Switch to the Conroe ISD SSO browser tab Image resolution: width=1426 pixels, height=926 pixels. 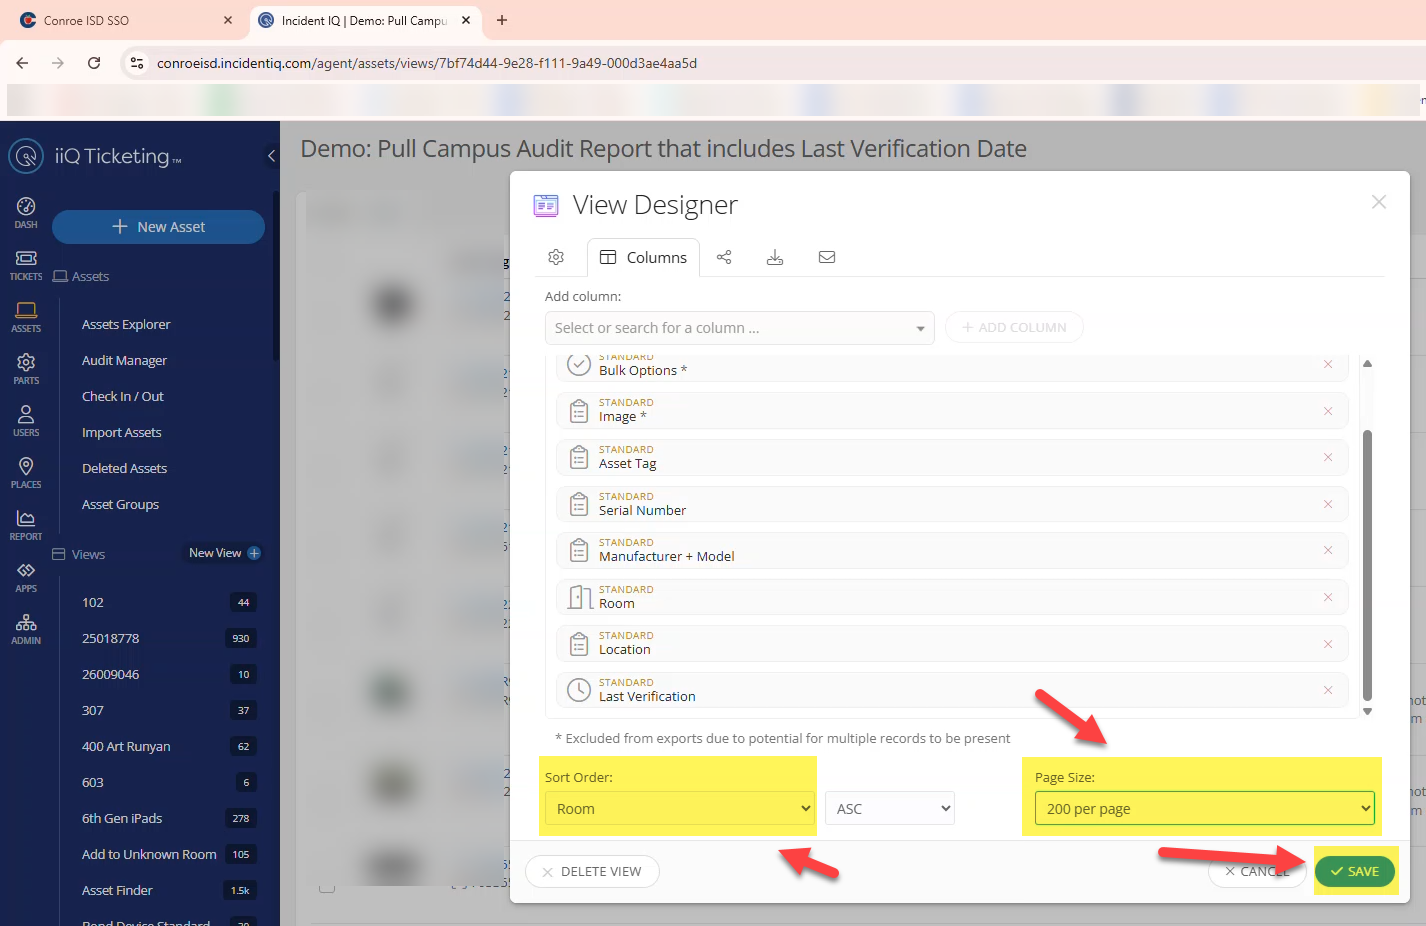point(120,20)
